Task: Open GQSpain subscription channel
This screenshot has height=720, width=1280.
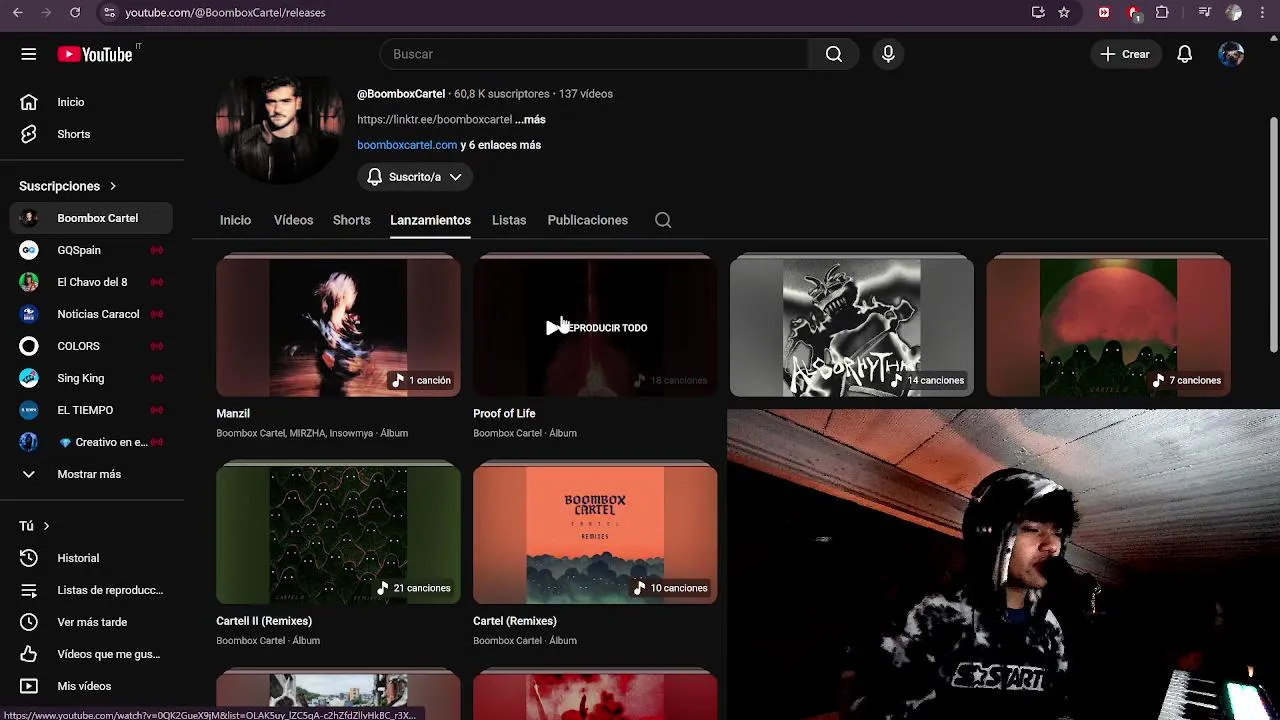Action: [92, 250]
